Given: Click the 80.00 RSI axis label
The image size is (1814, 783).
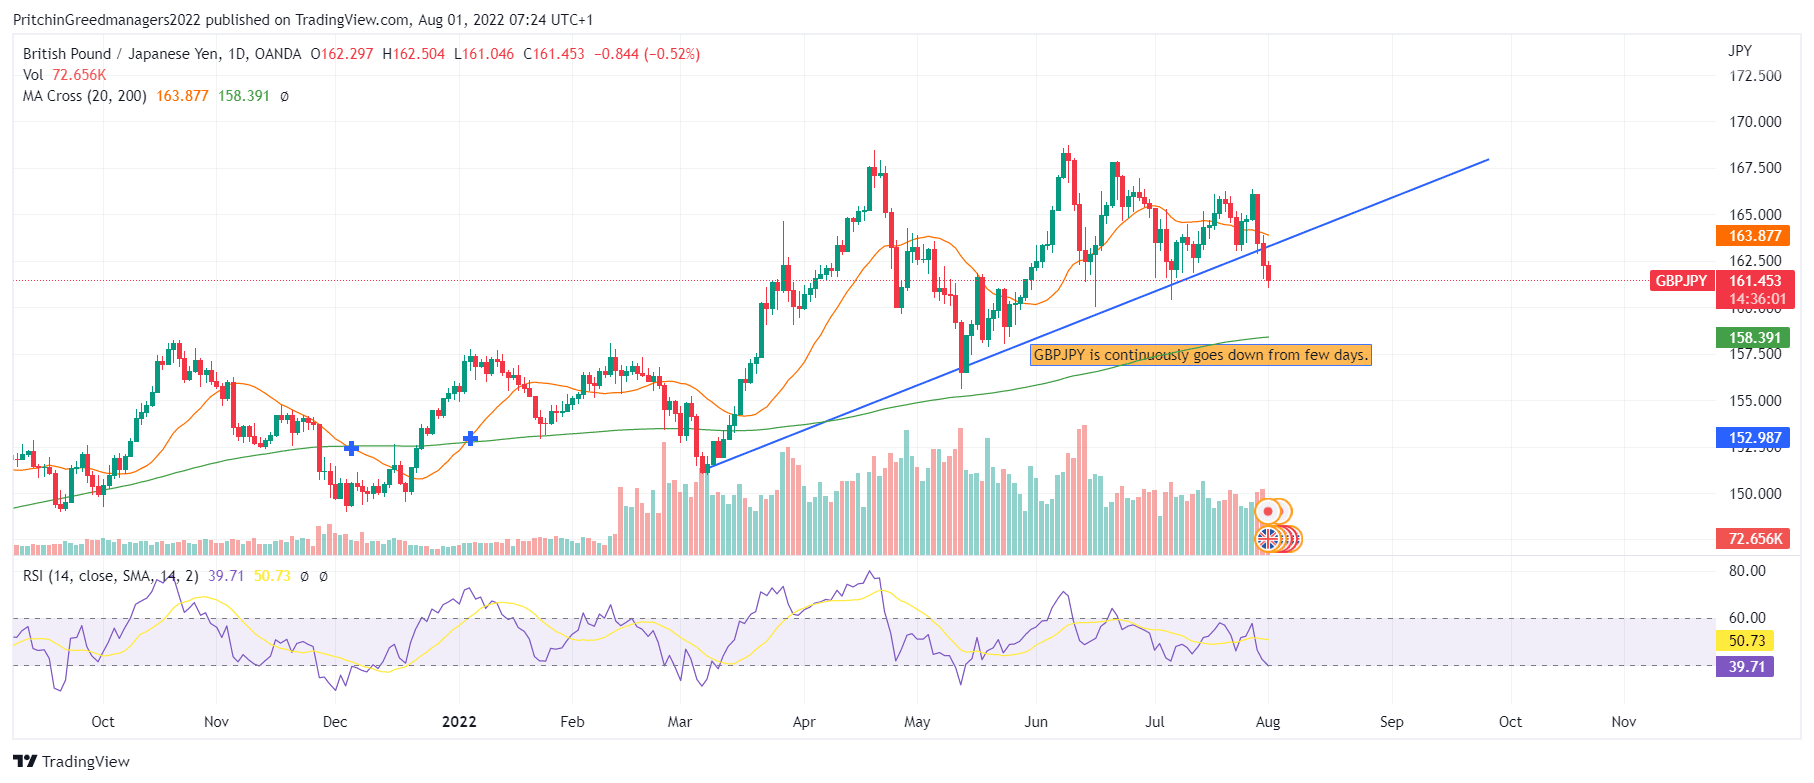Looking at the screenshot, I should click(1747, 571).
